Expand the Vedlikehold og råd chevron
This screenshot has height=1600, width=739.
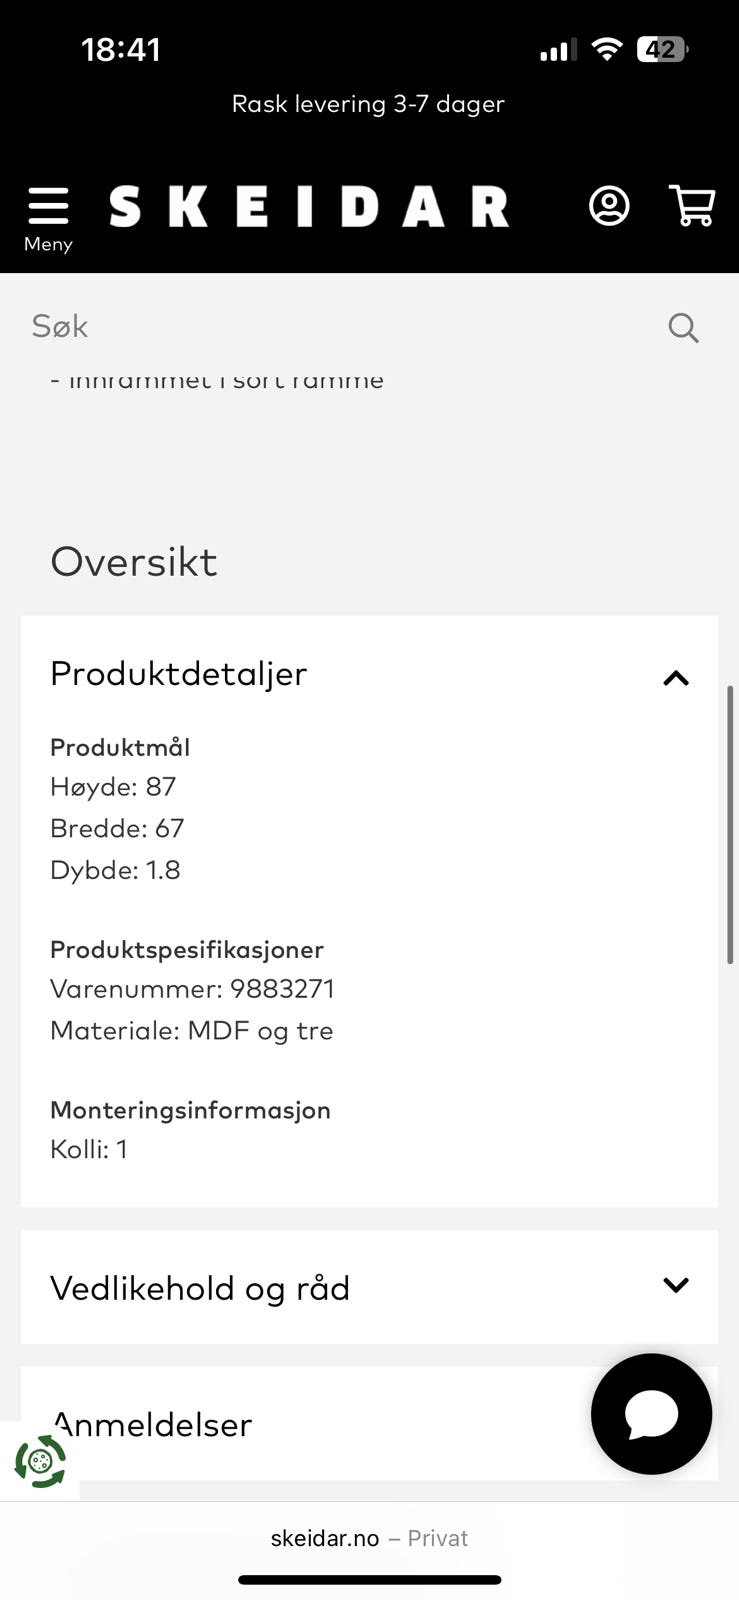coord(676,1285)
